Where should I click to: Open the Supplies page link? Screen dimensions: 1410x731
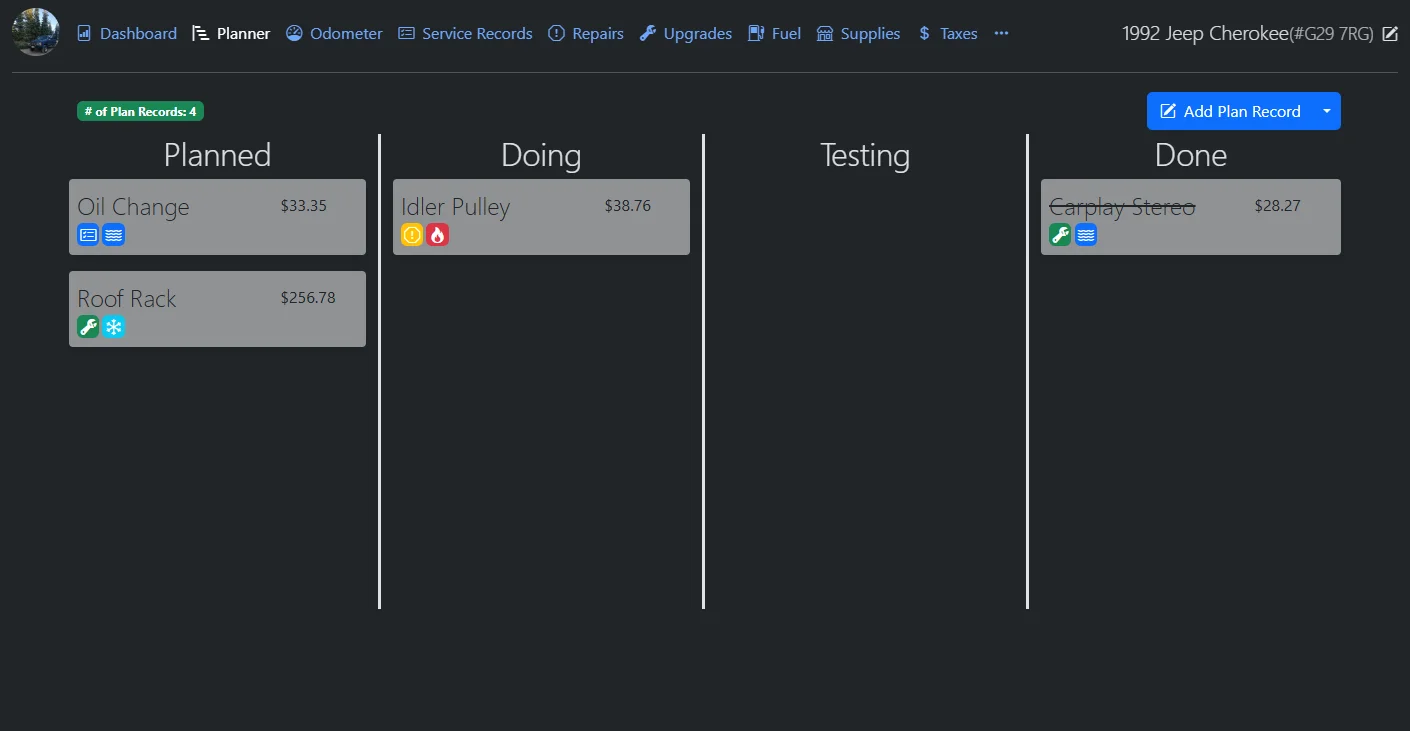[858, 33]
